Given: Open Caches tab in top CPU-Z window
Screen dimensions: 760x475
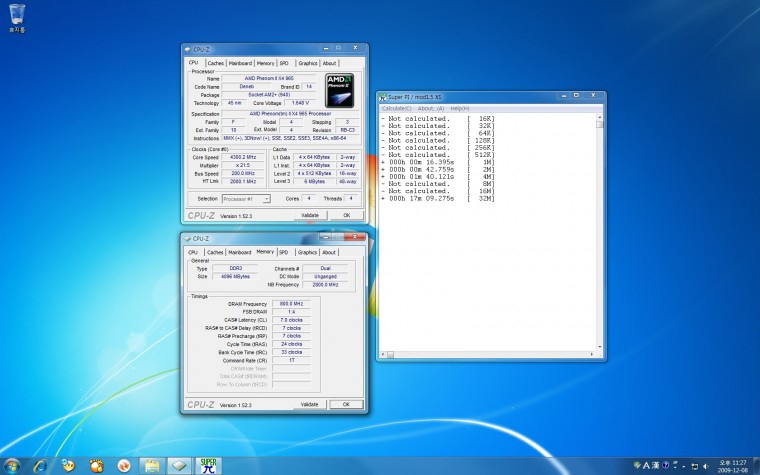Looking at the screenshot, I should pyautogui.click(x=216, y=63).
